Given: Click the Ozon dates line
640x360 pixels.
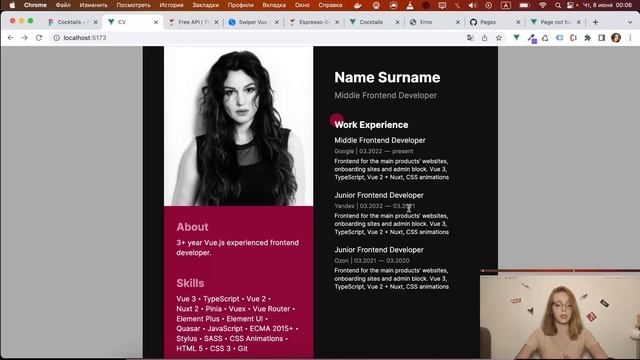Looking at the screenshot, I should [372, 260].
